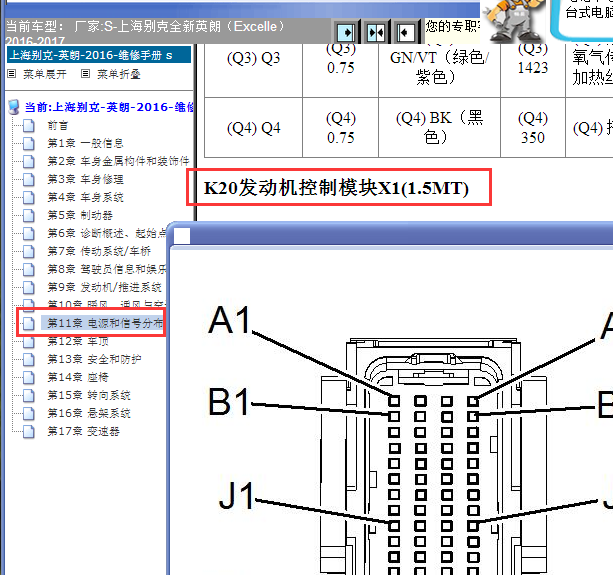
Task: Click the computer icon beside 当前:上海别克-英朗
Action: [14, 107]
